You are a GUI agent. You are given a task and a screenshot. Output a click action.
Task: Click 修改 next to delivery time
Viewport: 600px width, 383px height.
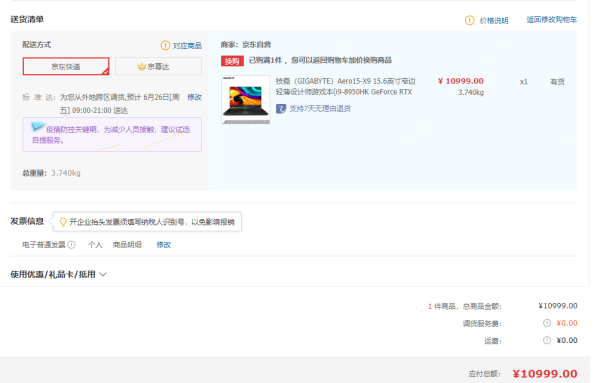point(194,97)
